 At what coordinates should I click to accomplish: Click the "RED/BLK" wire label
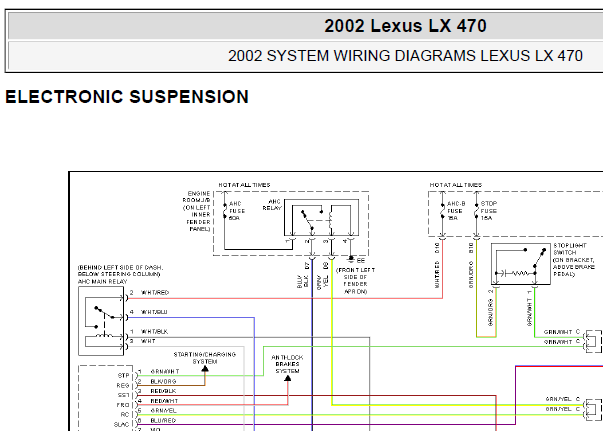point(163,391)
